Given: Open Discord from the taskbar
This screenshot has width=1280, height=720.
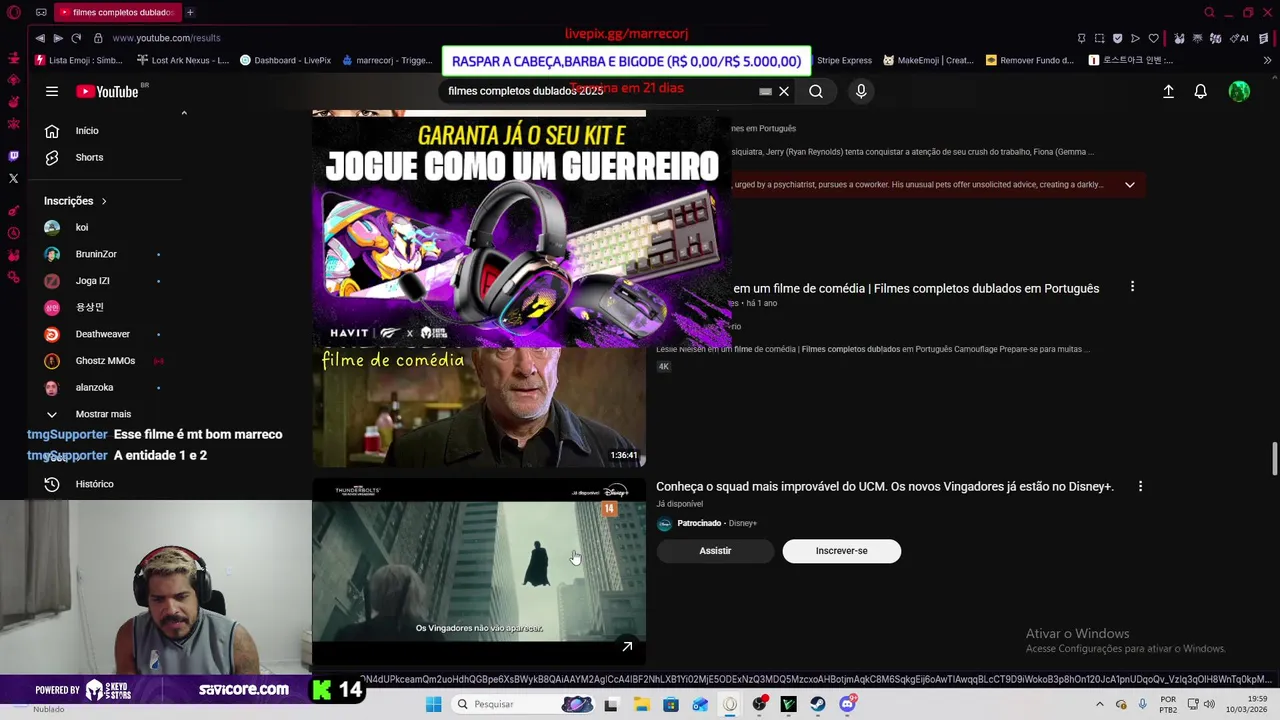Looking at the screenshot, I should pyautogui.click(x=847, y=704).
